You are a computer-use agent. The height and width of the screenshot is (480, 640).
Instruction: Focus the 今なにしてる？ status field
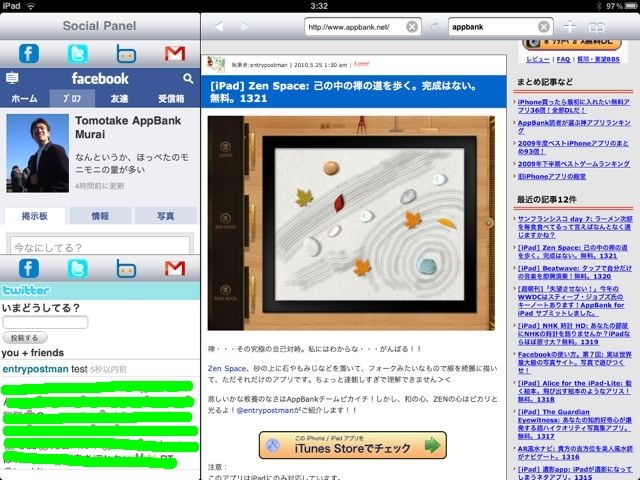pyautogui.click(x=100, y=246)
